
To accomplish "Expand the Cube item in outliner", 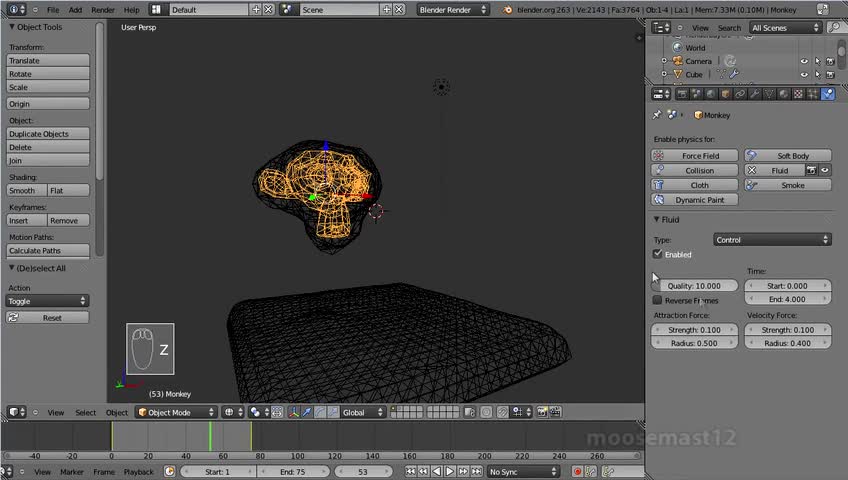I will [x=664, y=74].
